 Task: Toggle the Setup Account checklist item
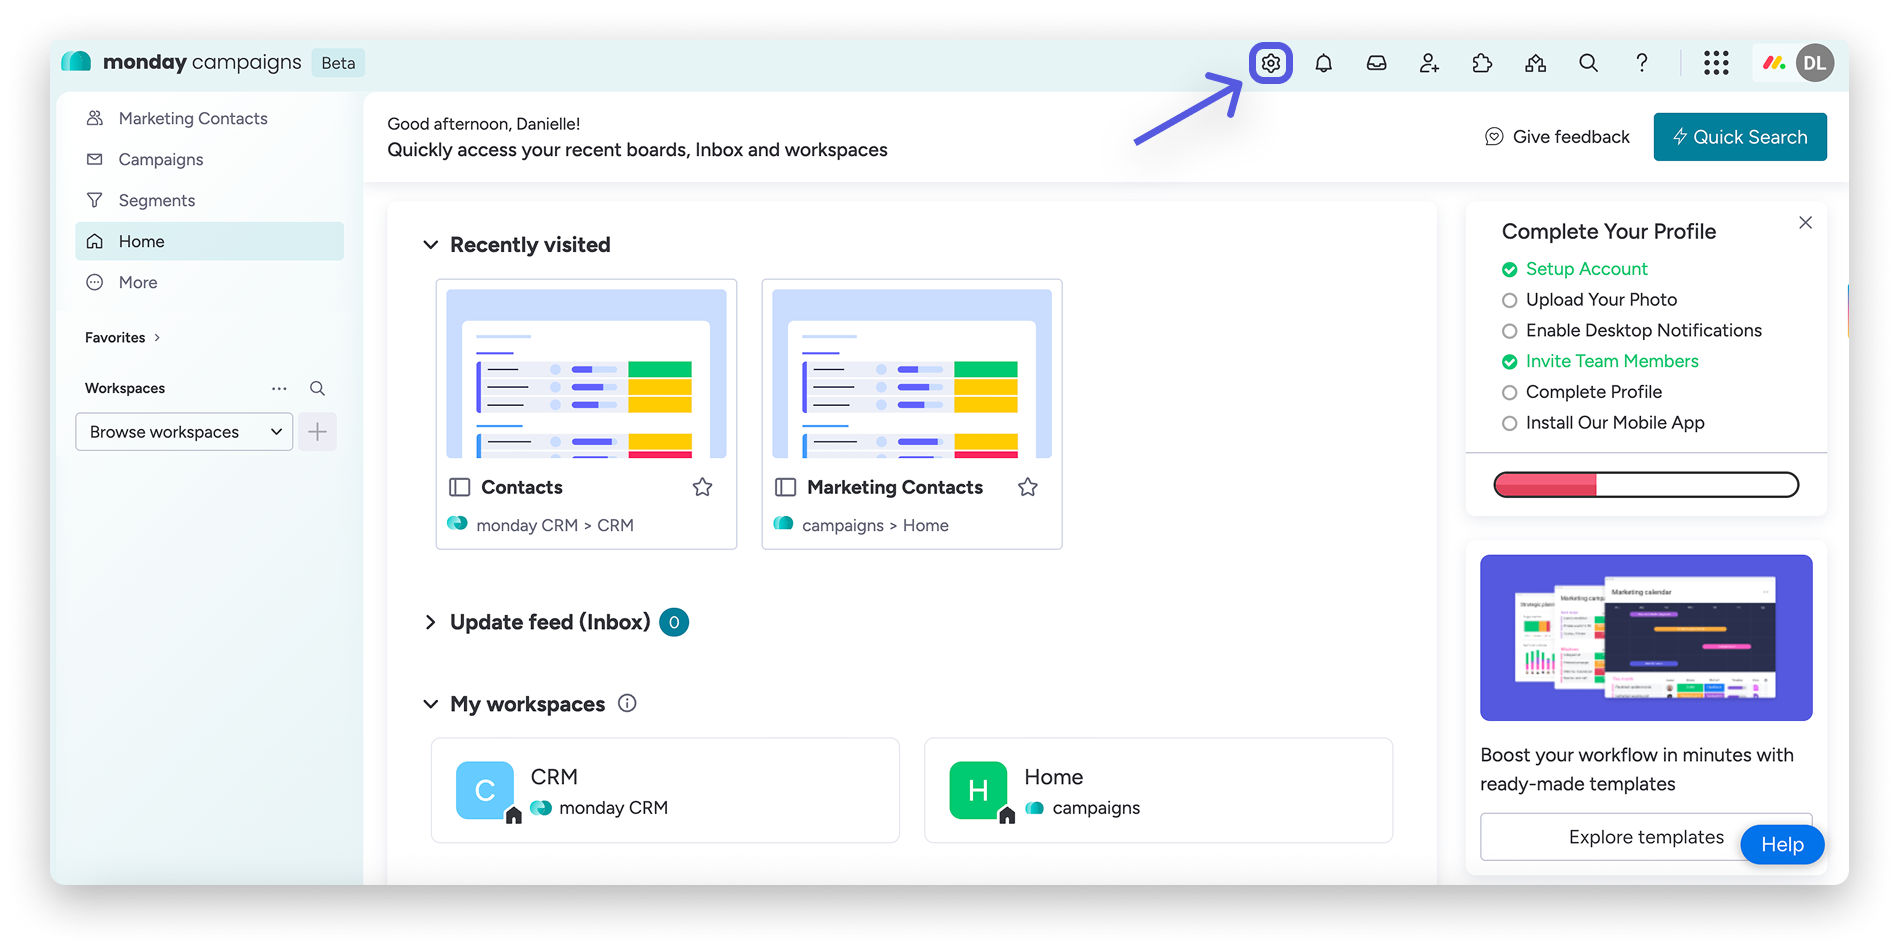pyautogui.click(x=1575, y=269)
